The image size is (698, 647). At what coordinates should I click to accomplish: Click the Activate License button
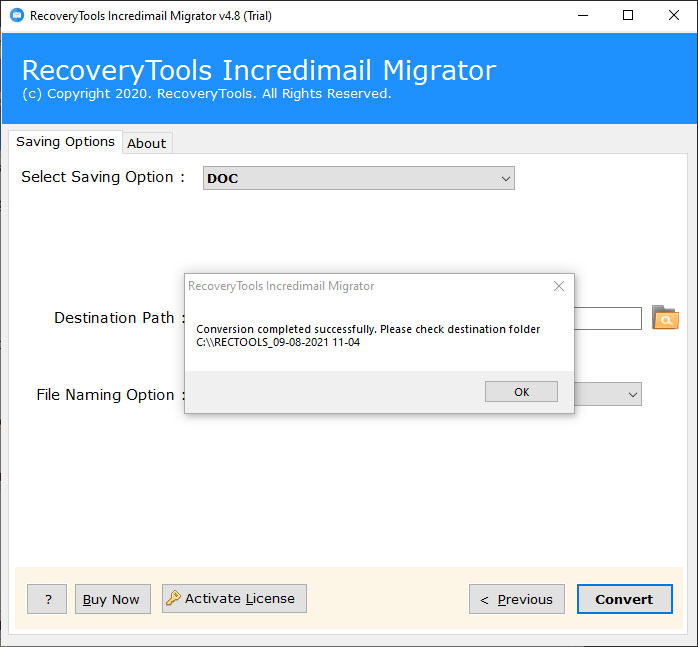coord(234,598)
